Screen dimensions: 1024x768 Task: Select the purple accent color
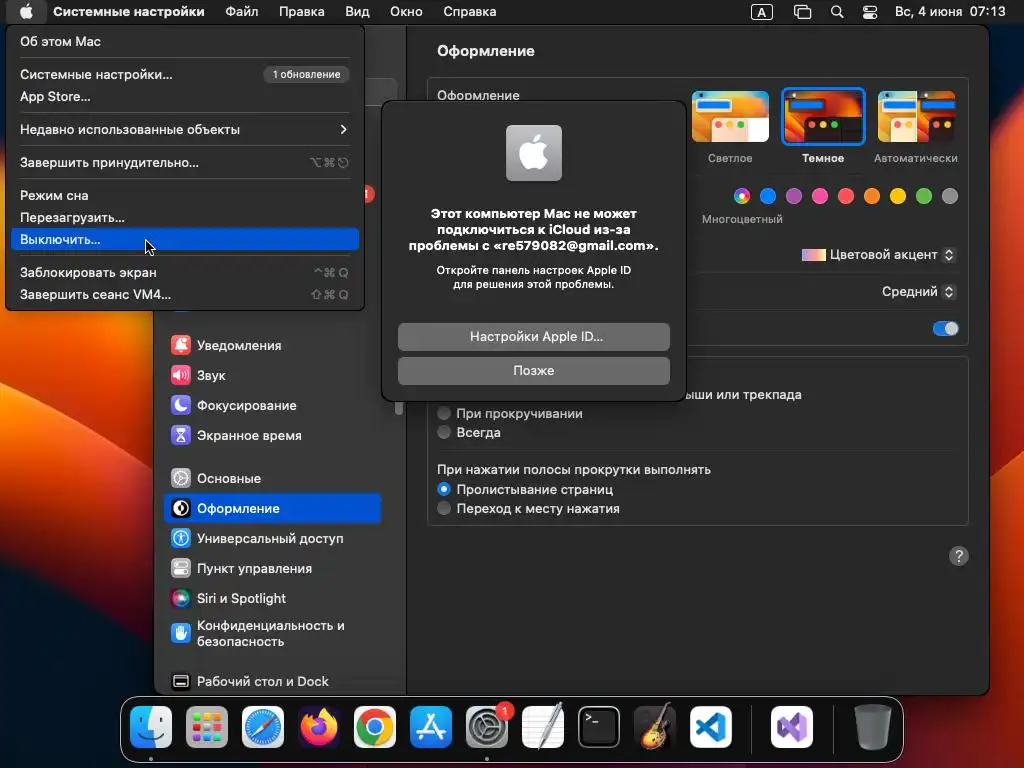(794, 196)
